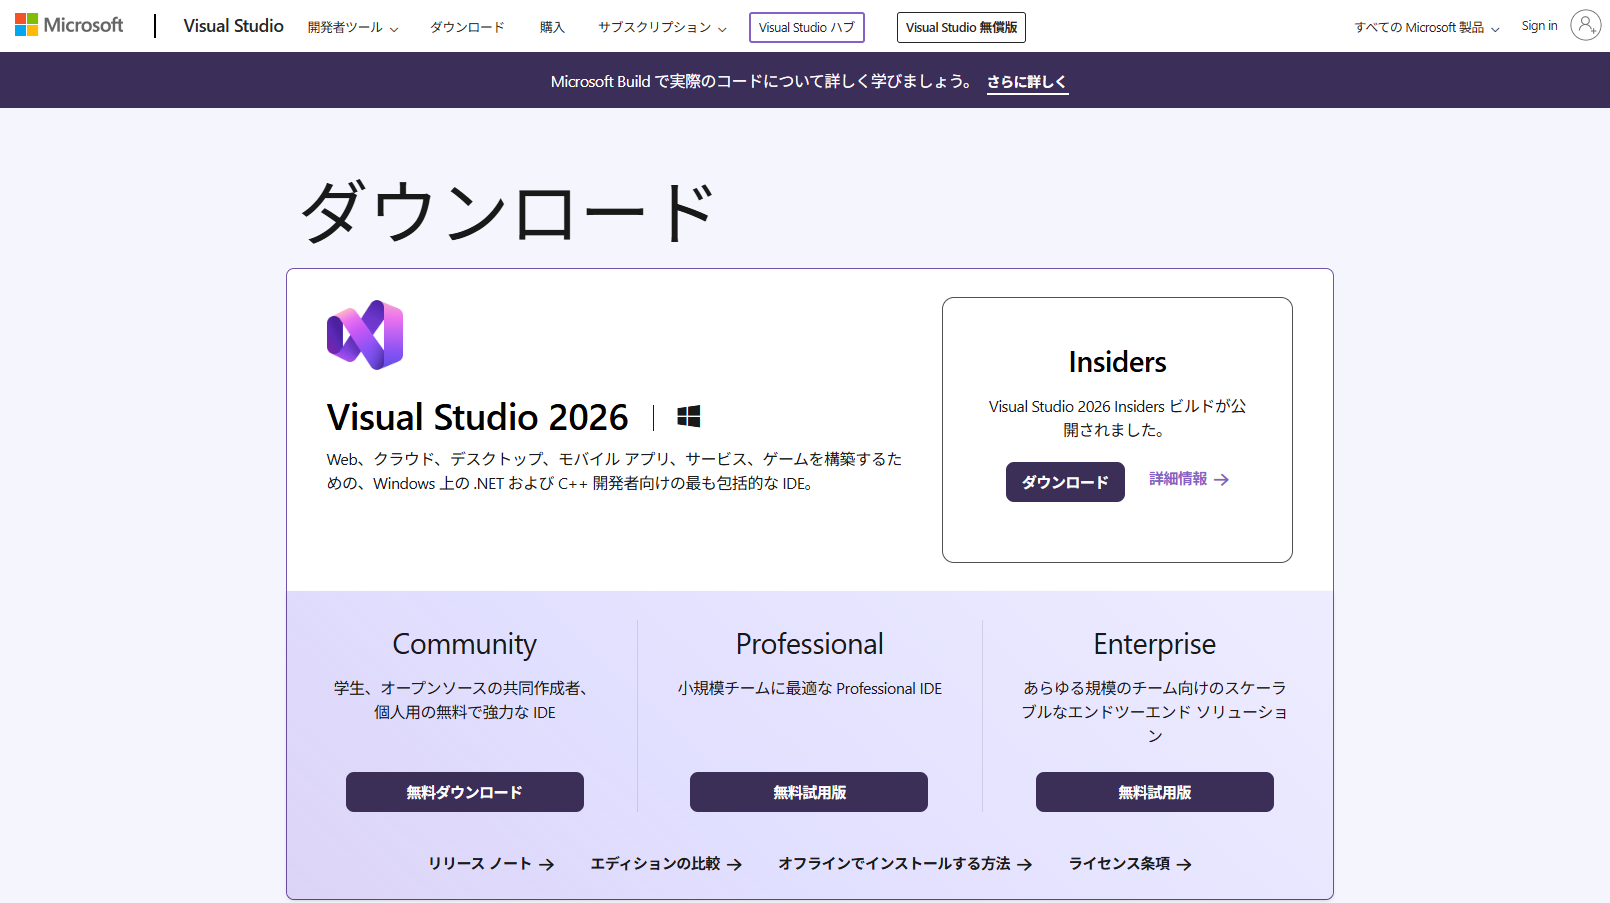1610x903 pixels.
Task: Expand the サブスクリプション dropdown menu
Action: (x=662, y=27)
